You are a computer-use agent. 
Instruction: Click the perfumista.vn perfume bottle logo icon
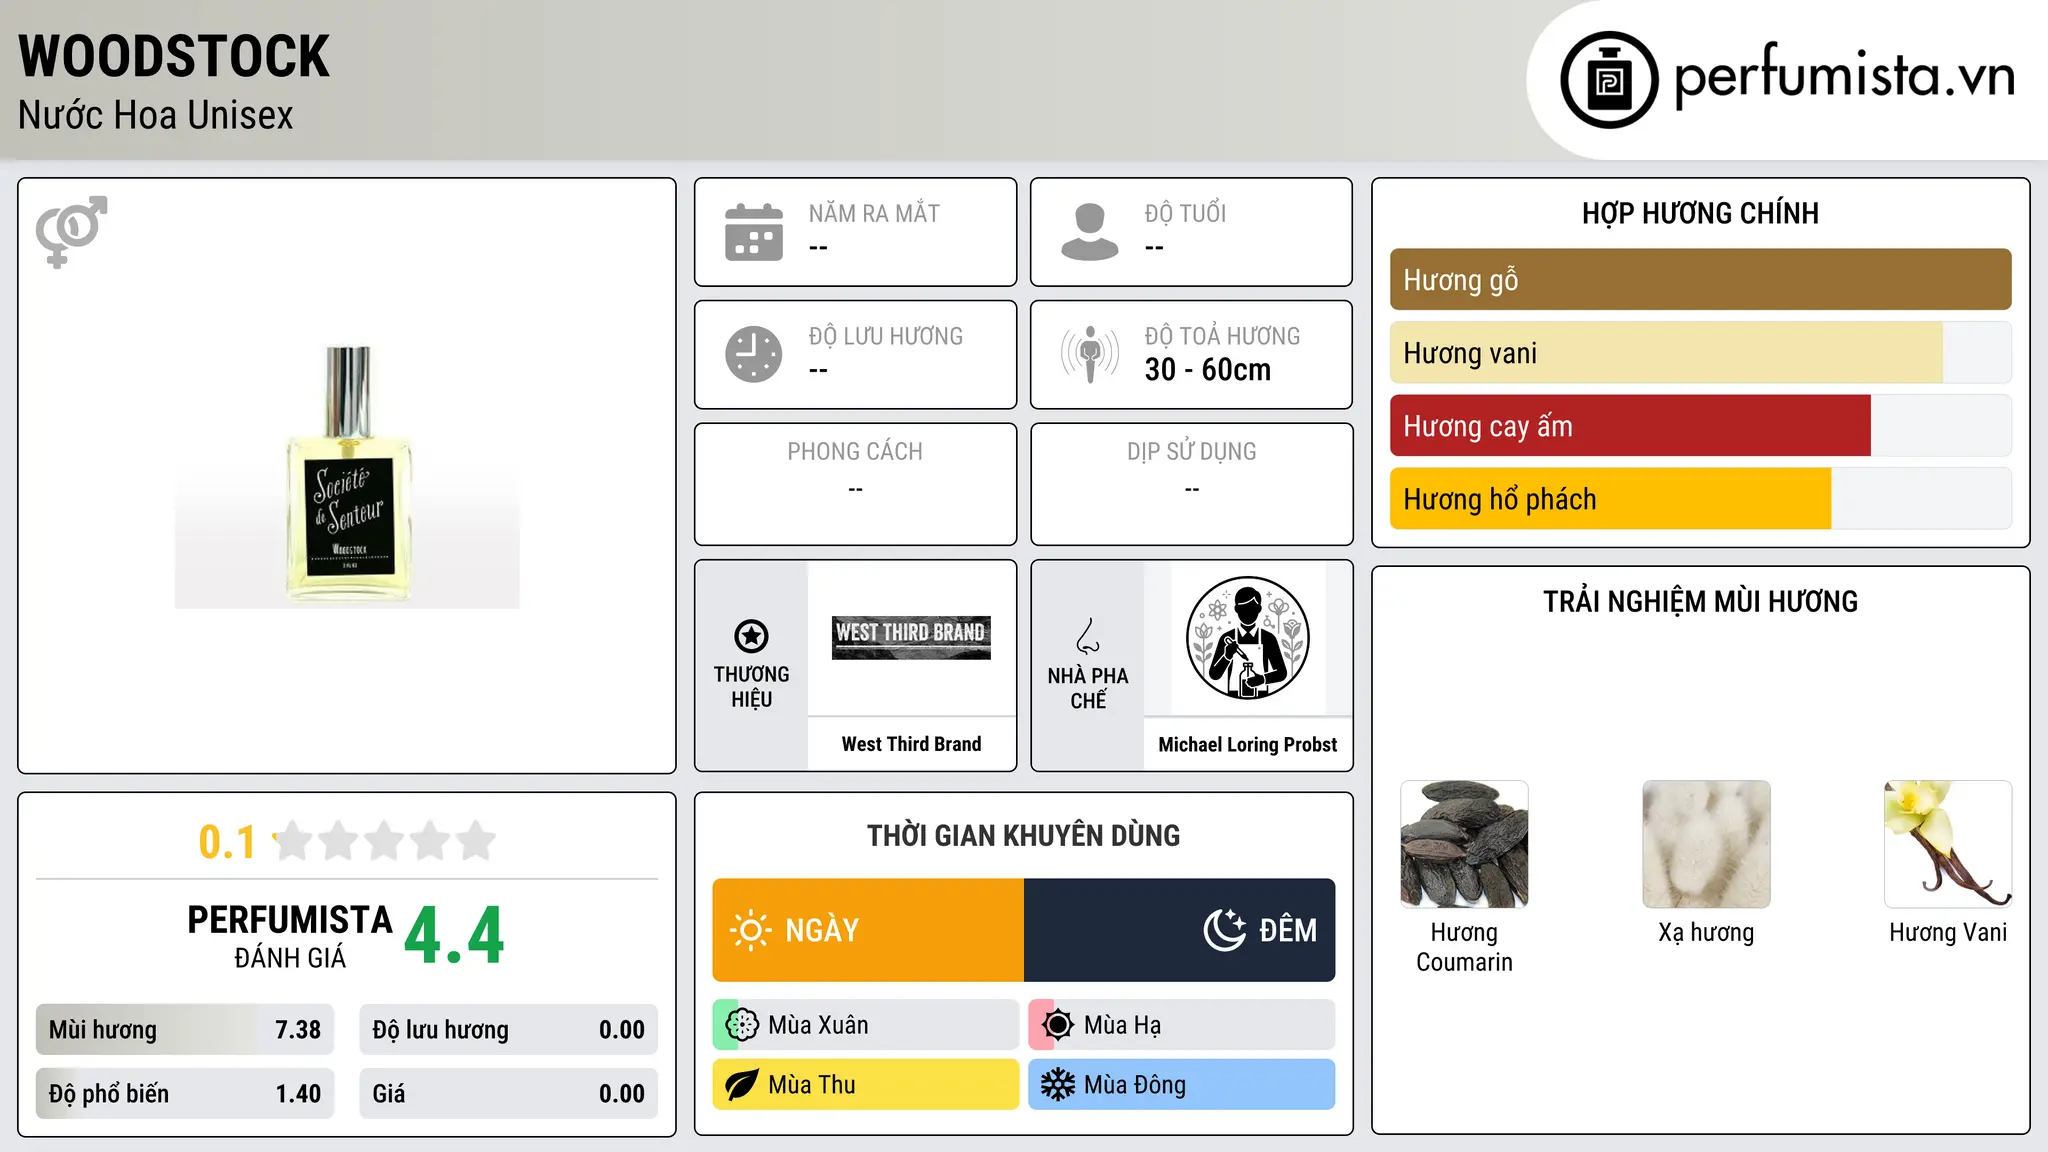(x=1609, y=80)
